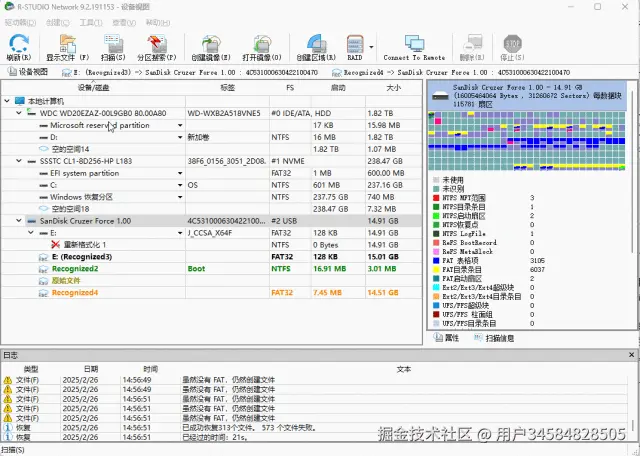The width and height of the screenshot is (640, 456).
Task: Open the RAID dropdown arrow
Action: coord(371,47)
